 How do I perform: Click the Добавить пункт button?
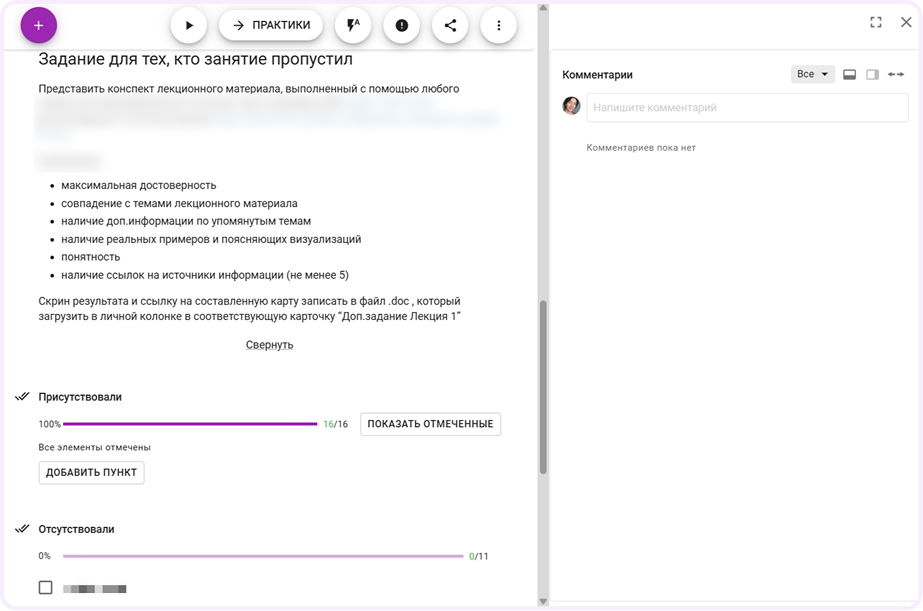(91, 472)
